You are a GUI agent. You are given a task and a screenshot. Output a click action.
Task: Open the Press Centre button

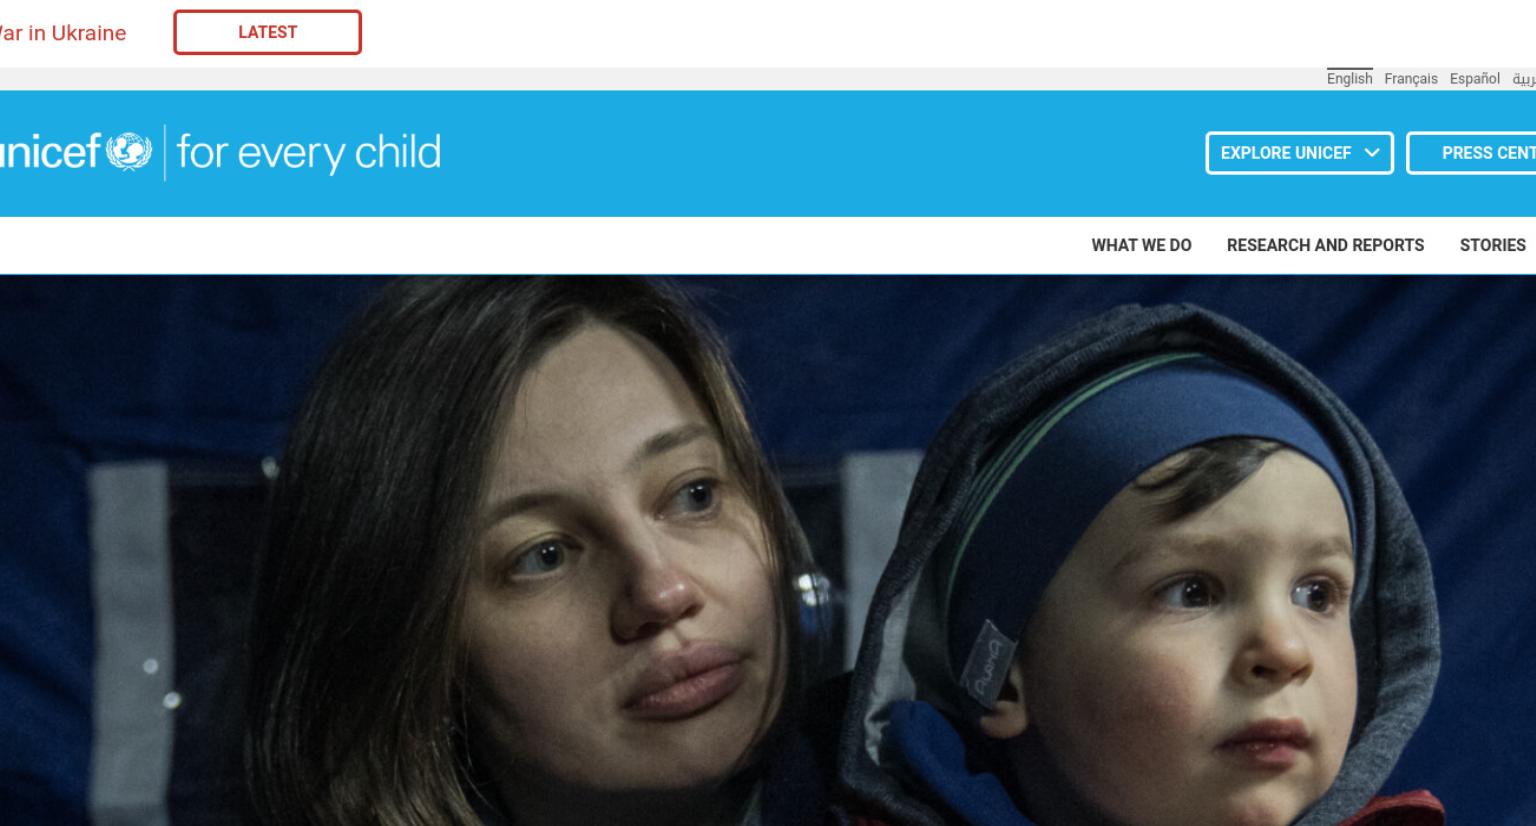[x=1472, y=153]
